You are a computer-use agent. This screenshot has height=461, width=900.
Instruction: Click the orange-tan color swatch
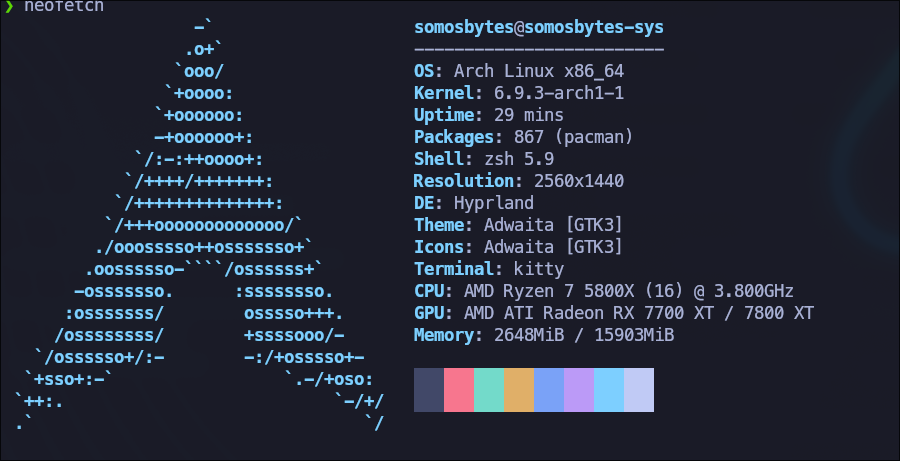pyautogui.click(x=519, y=390)
